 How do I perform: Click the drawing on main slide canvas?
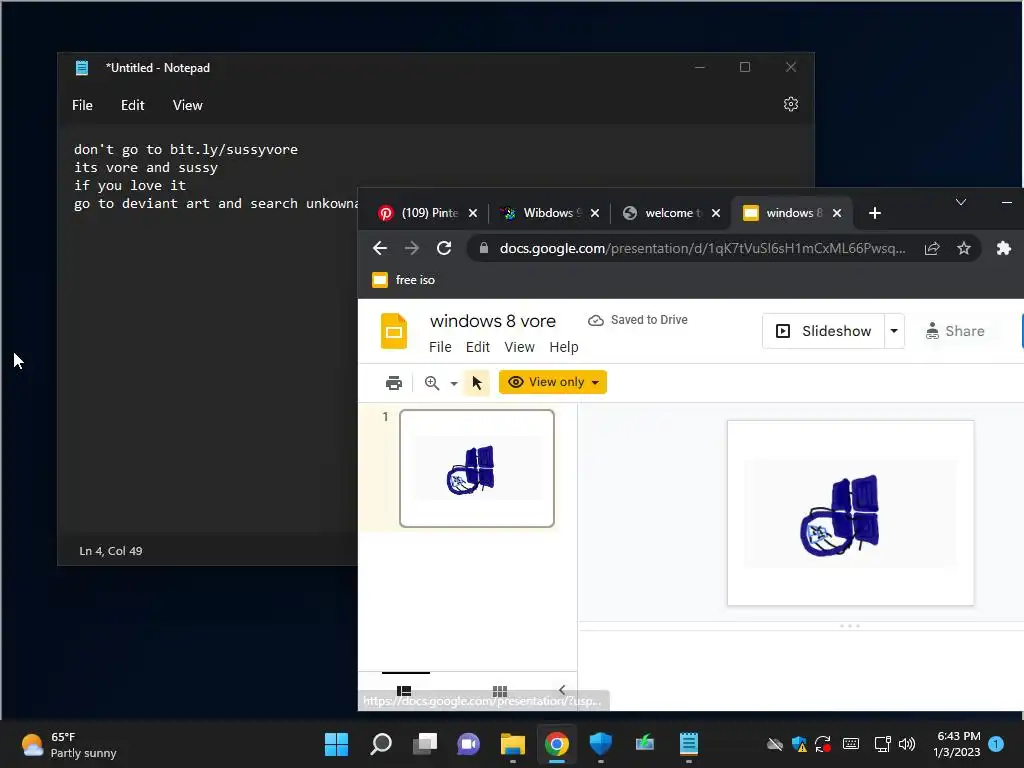(x=840, y=515)
